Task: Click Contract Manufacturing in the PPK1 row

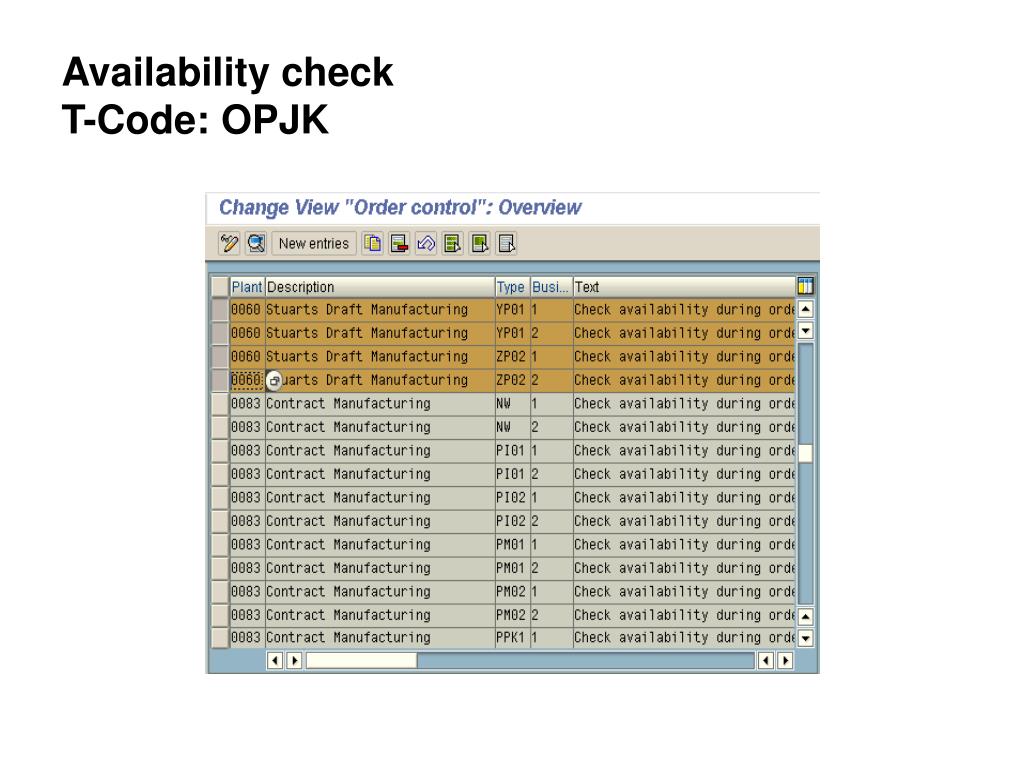Action: (x=380, y=637)
